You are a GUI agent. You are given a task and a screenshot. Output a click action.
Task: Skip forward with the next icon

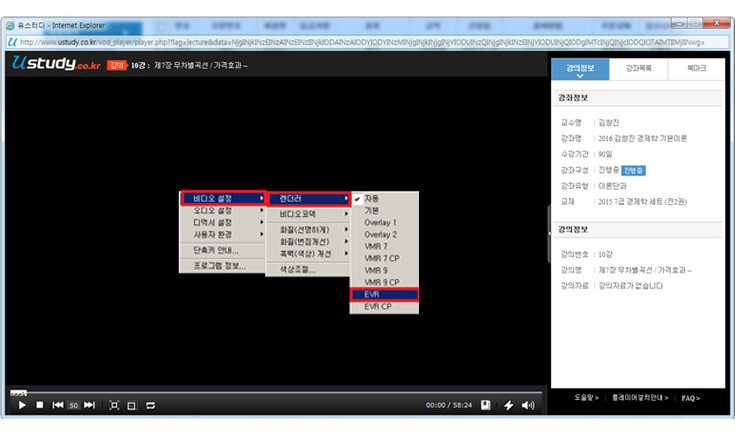(90, 405)
